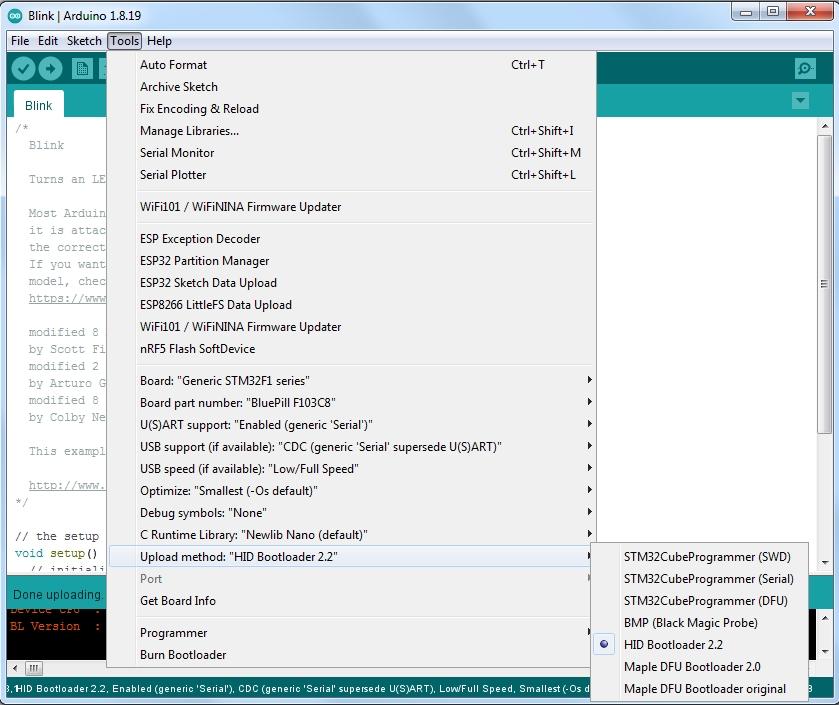Click console scrollbar up arrow
This screenshot has width=839, height=705.
click(x=825, y=618)
